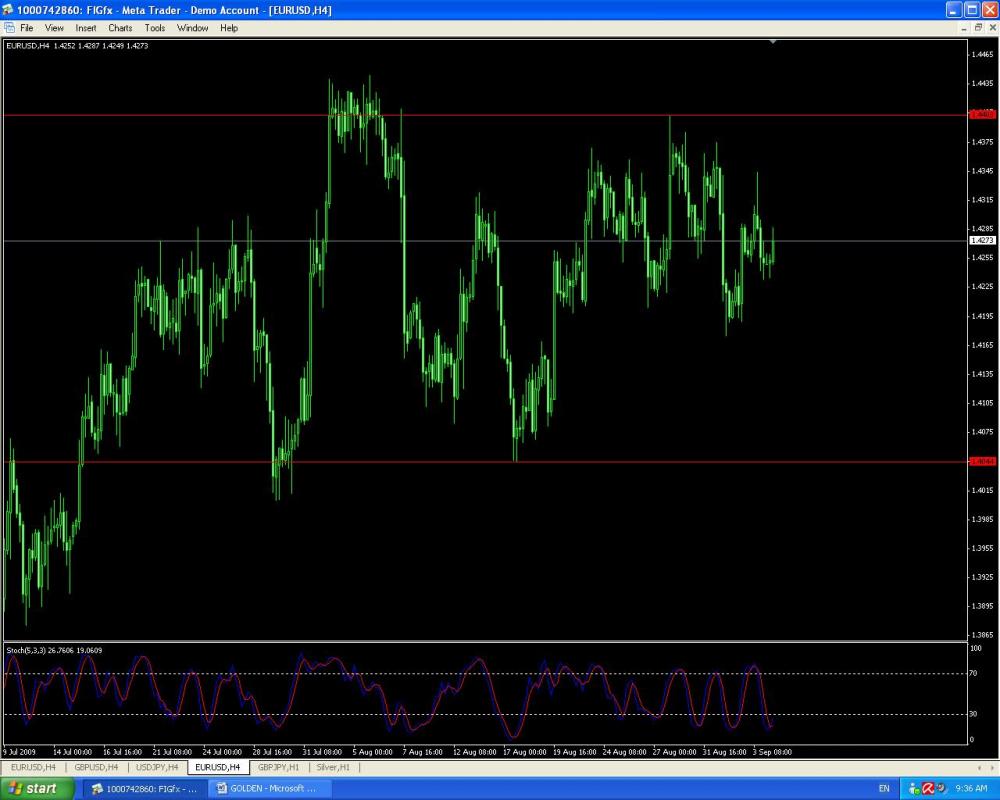This screenshot has height=800, width=1000.
Task: Open the Help menu
Action: coord(229,28)
